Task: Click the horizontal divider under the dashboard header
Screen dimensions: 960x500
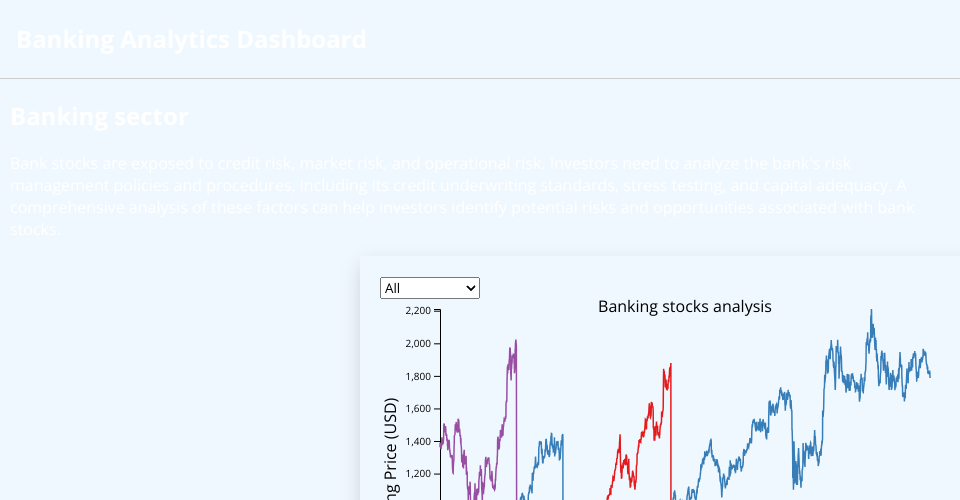Action: [480, 78]
